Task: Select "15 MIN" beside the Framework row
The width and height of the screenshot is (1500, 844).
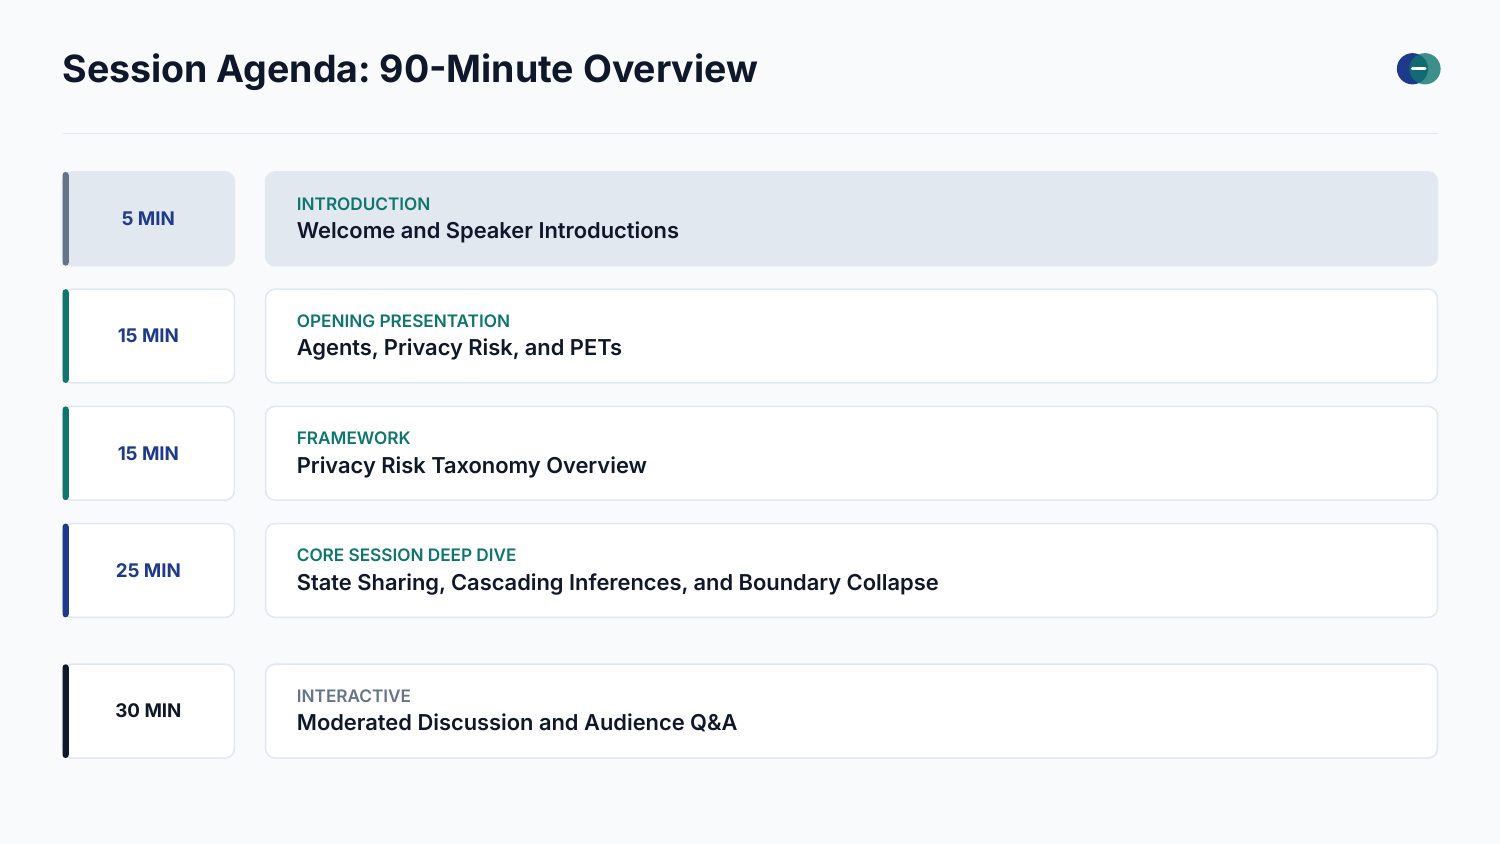Action: click(148, 453)
